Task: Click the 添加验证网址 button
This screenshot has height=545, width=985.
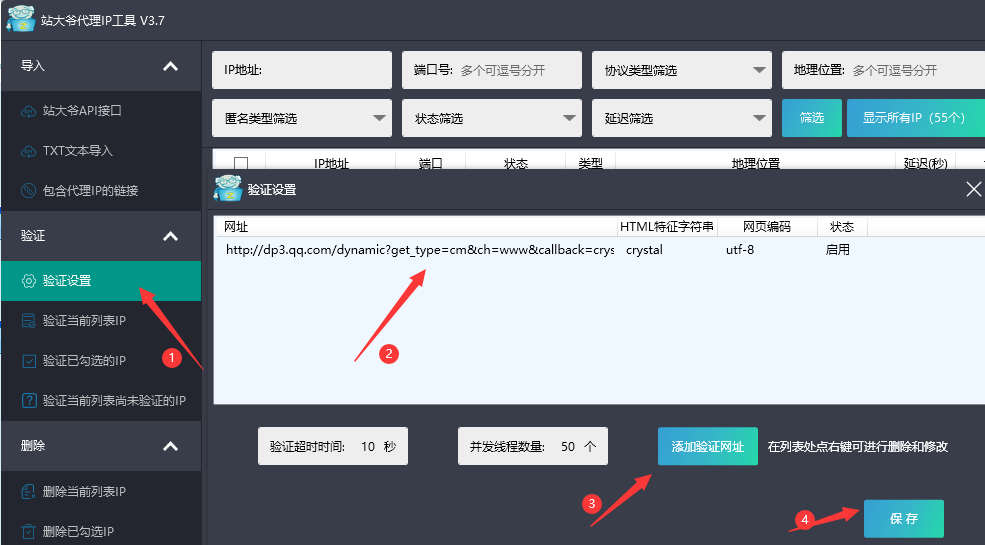Action: pos(708,446)
